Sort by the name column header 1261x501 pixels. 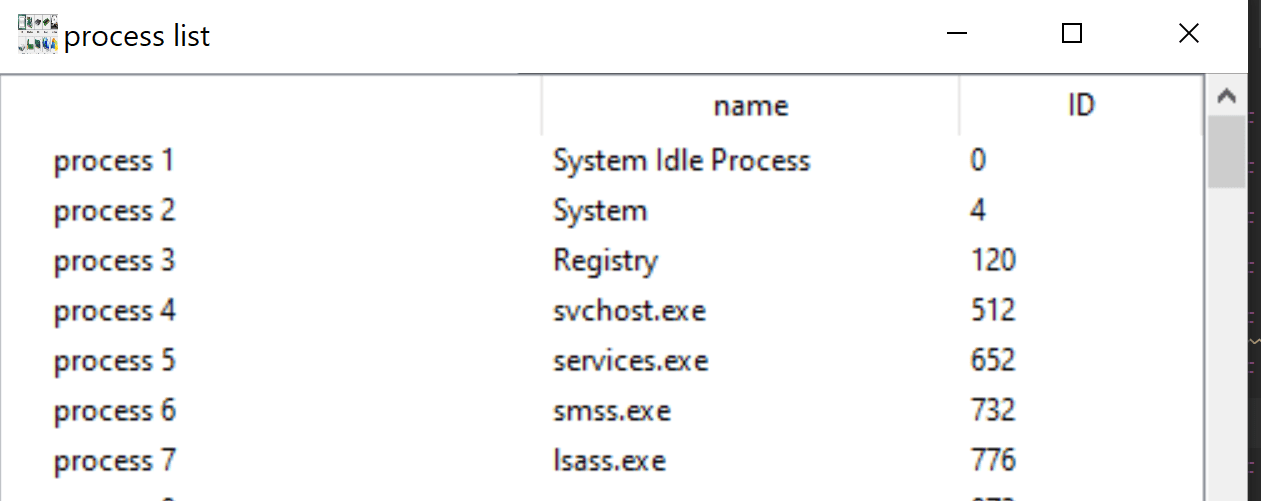click(750, 106)
